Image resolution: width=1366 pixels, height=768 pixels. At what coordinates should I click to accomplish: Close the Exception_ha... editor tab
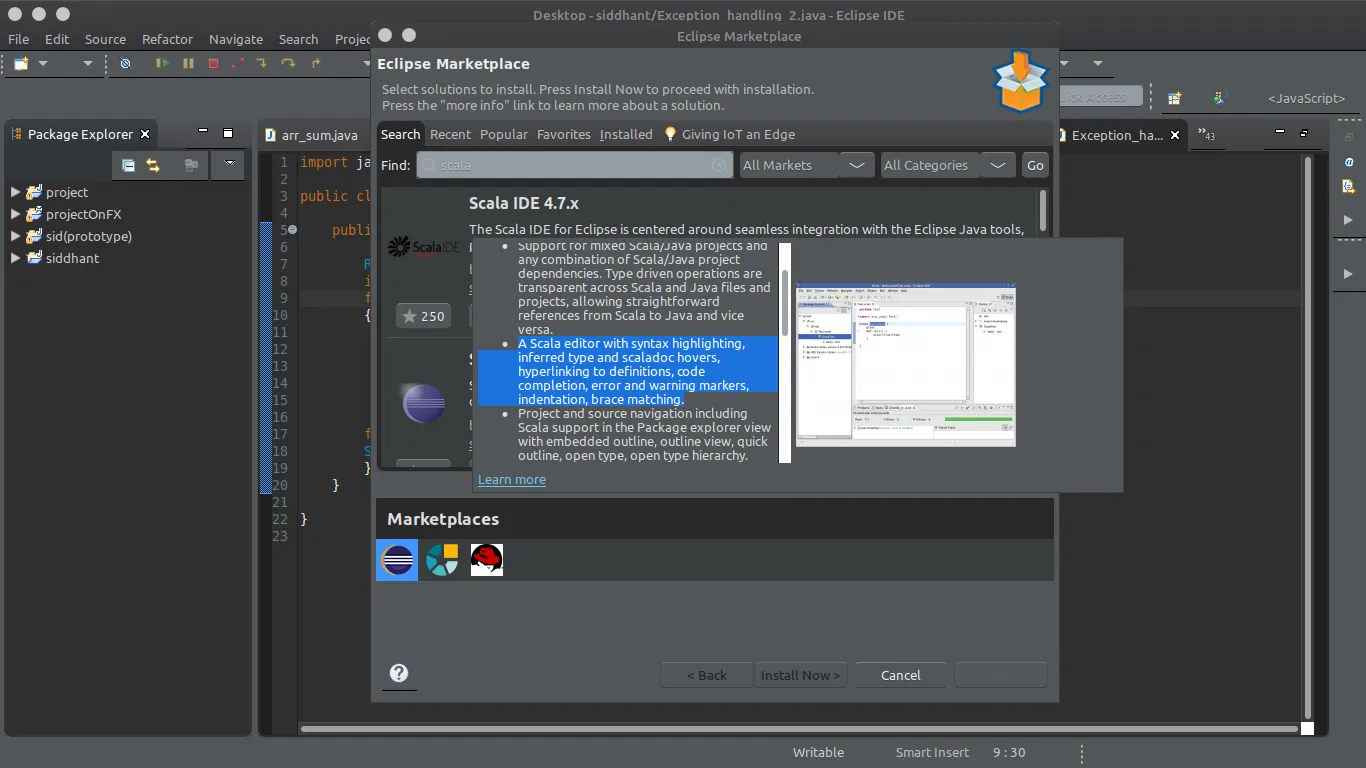tap(1175, 134)
